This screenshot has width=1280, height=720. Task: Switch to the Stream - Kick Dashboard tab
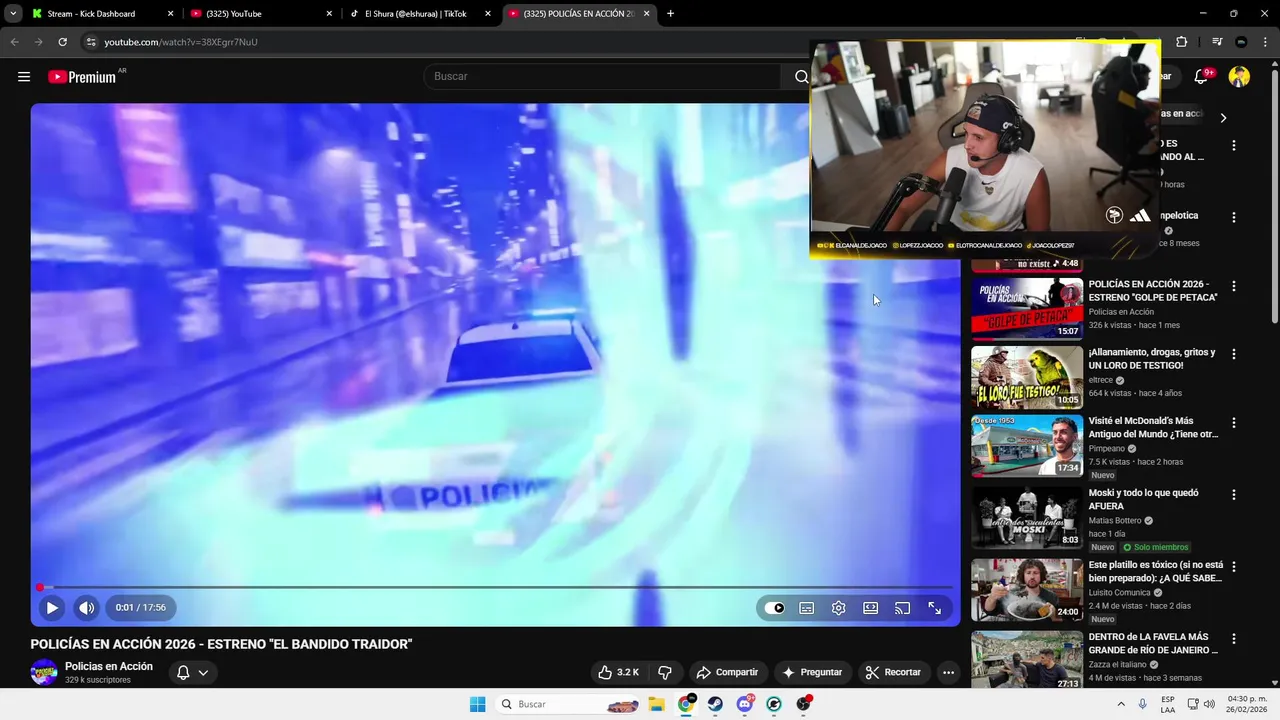(x=90, y=14)
